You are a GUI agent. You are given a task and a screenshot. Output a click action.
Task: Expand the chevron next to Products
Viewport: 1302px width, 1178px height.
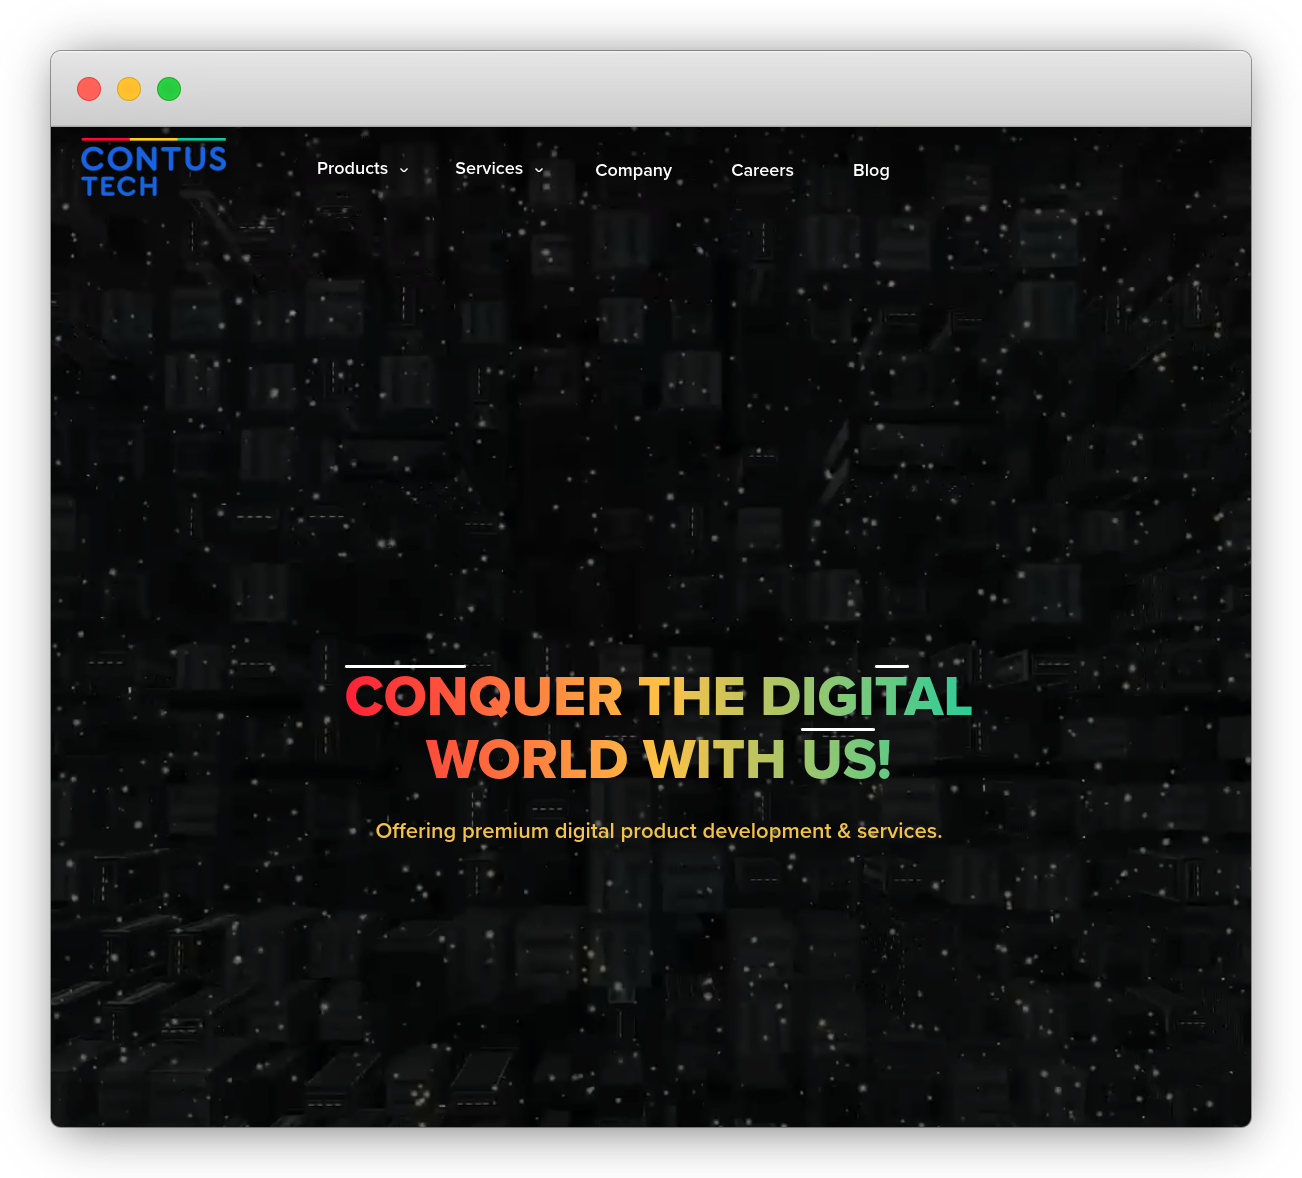[x=404, y=171]
